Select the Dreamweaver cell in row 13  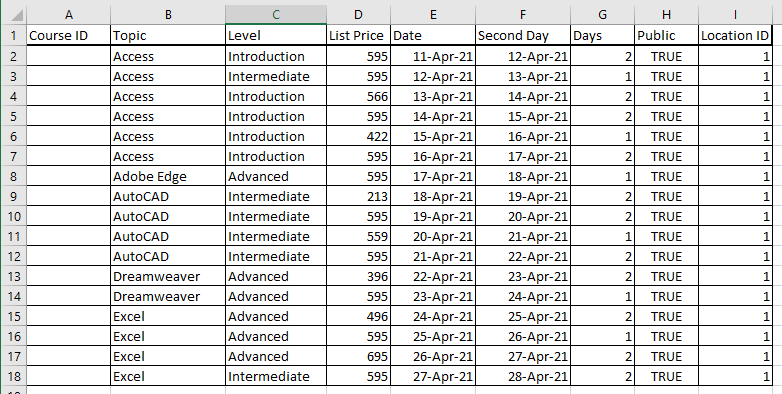click(168, 276)
